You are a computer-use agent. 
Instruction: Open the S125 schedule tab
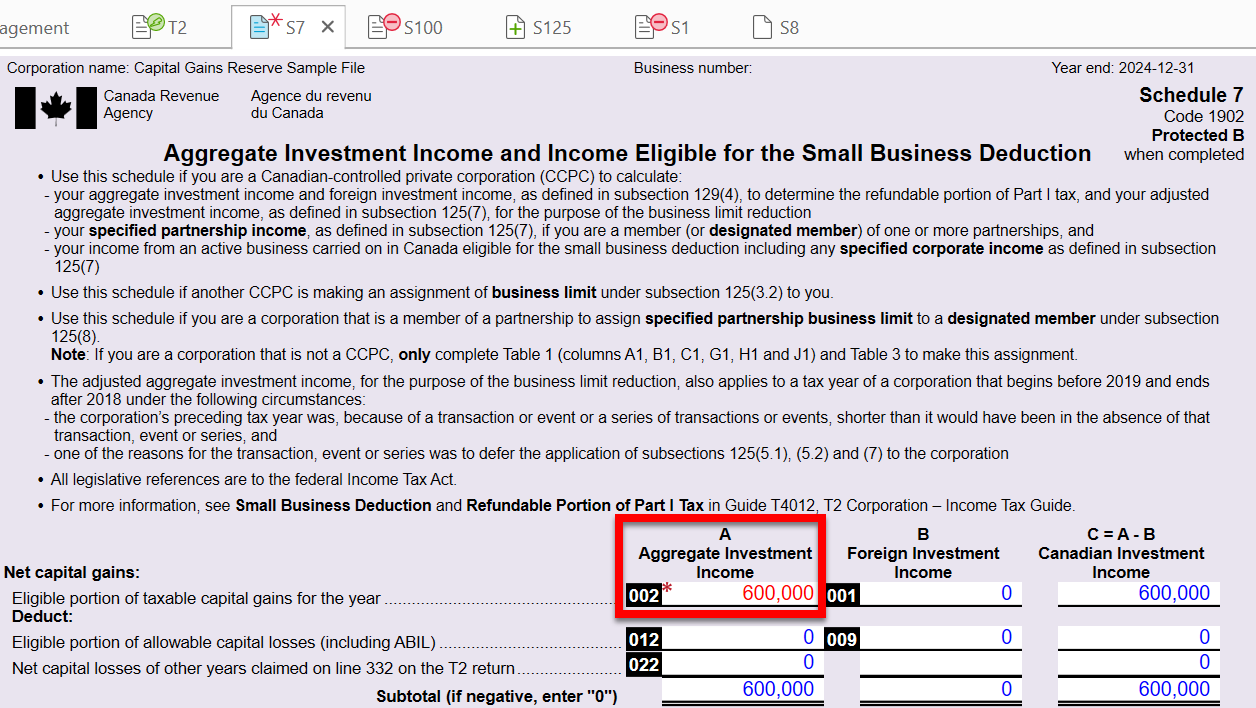click(x=538, y=27)
